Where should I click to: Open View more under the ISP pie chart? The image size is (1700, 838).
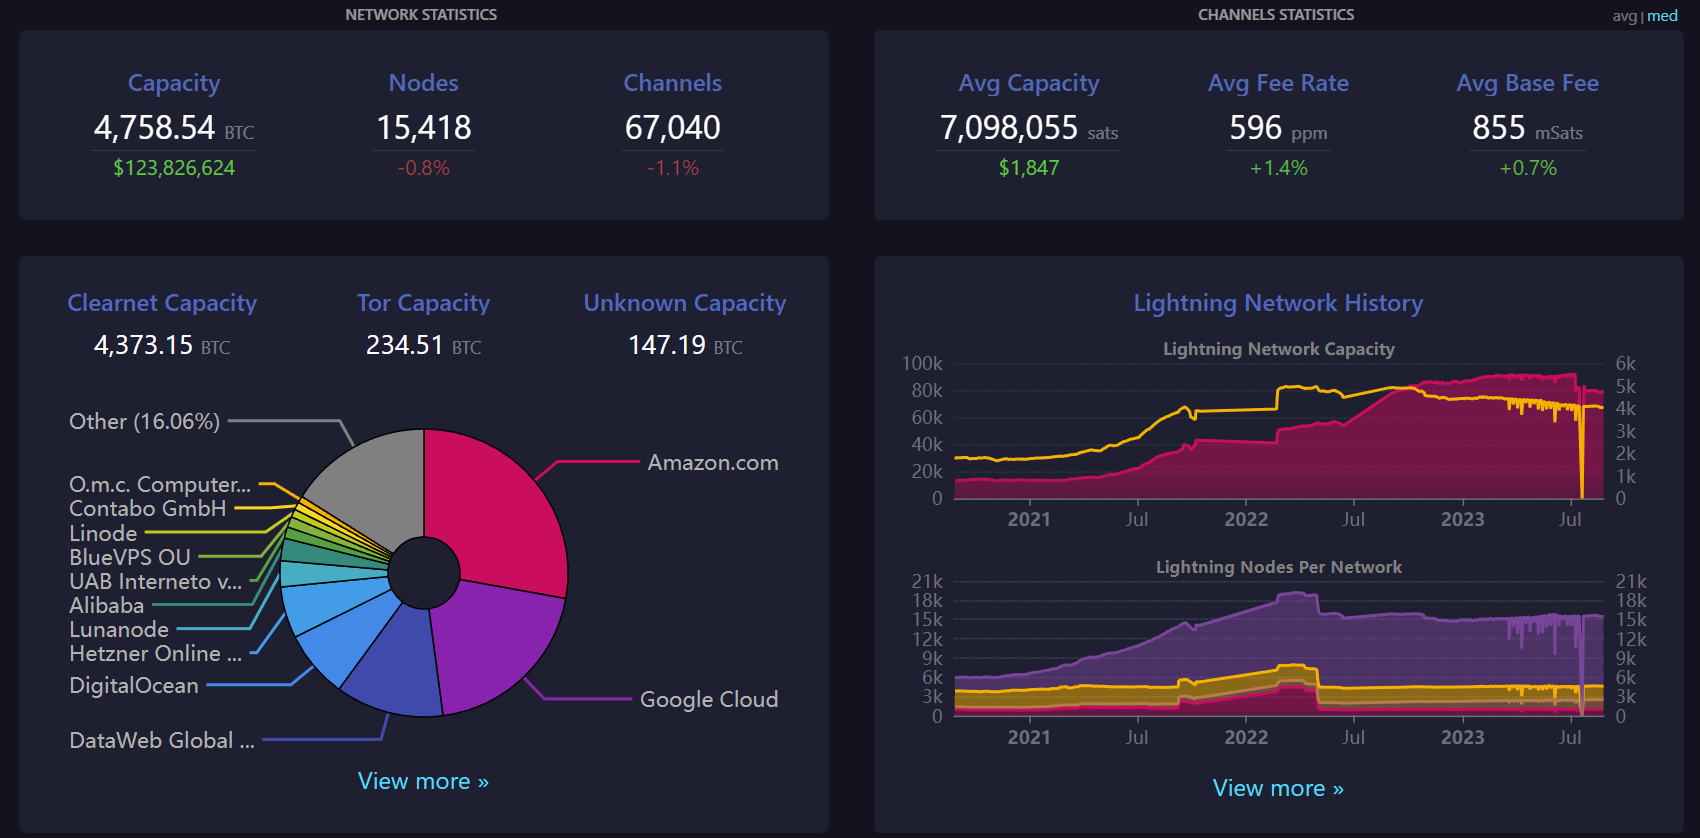423,781
